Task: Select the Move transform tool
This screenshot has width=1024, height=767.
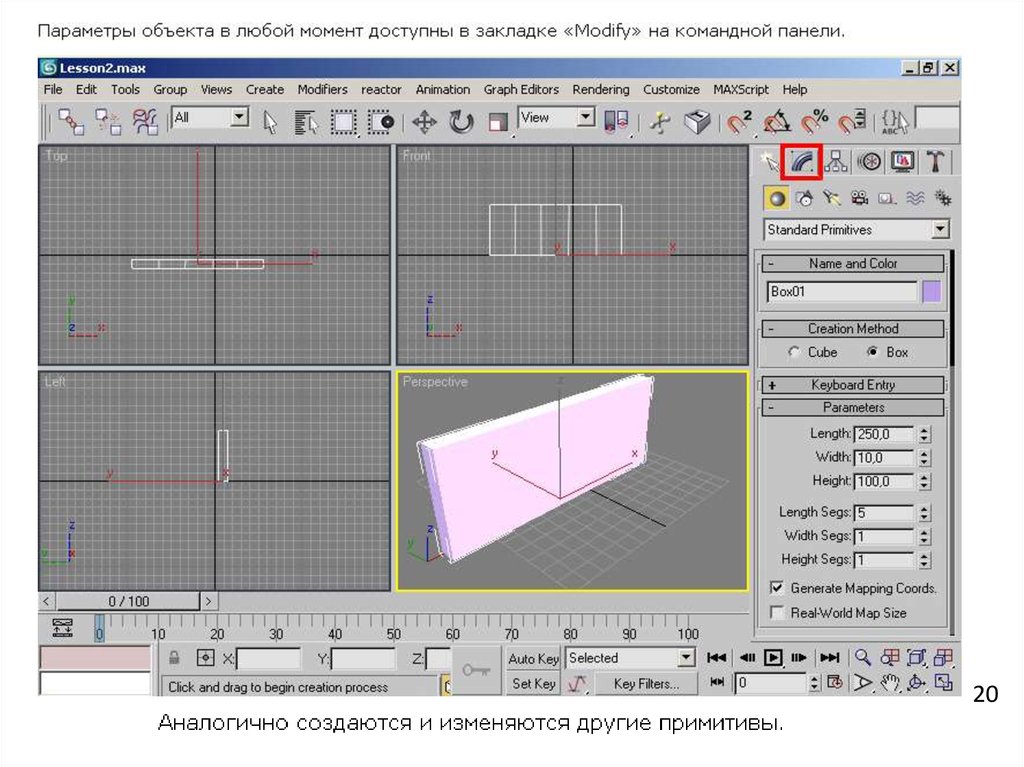Action: (424, 122)
